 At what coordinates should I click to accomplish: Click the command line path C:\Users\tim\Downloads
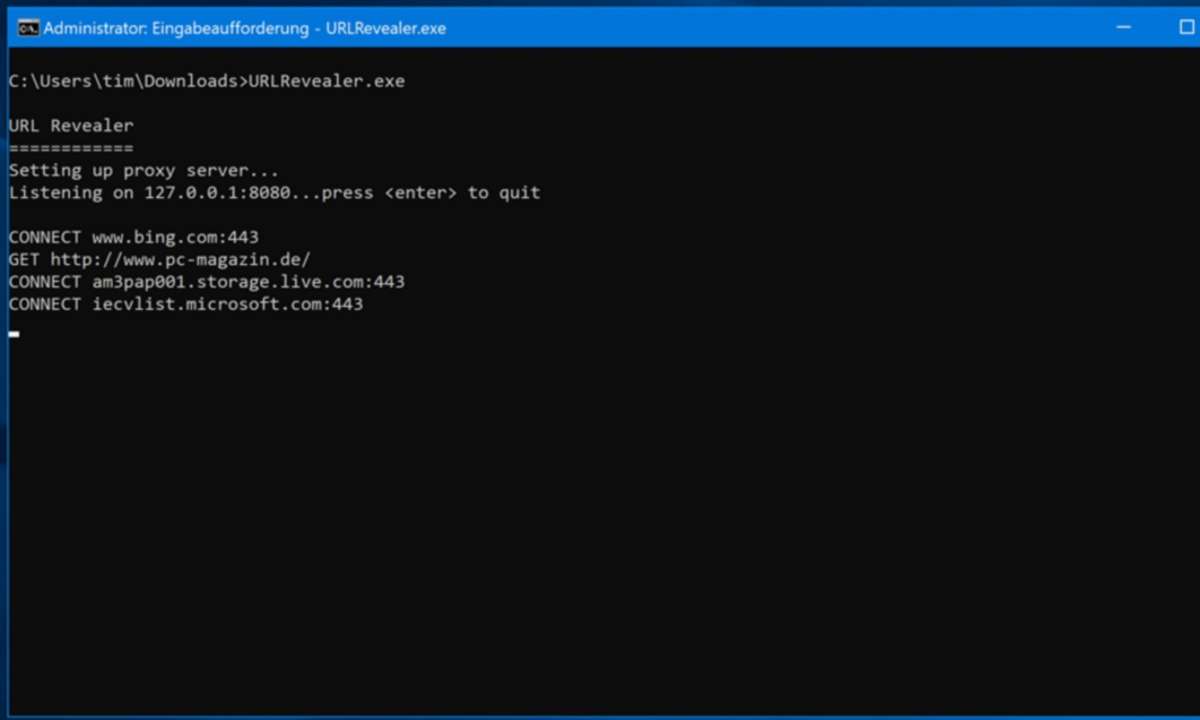point(123,81)
